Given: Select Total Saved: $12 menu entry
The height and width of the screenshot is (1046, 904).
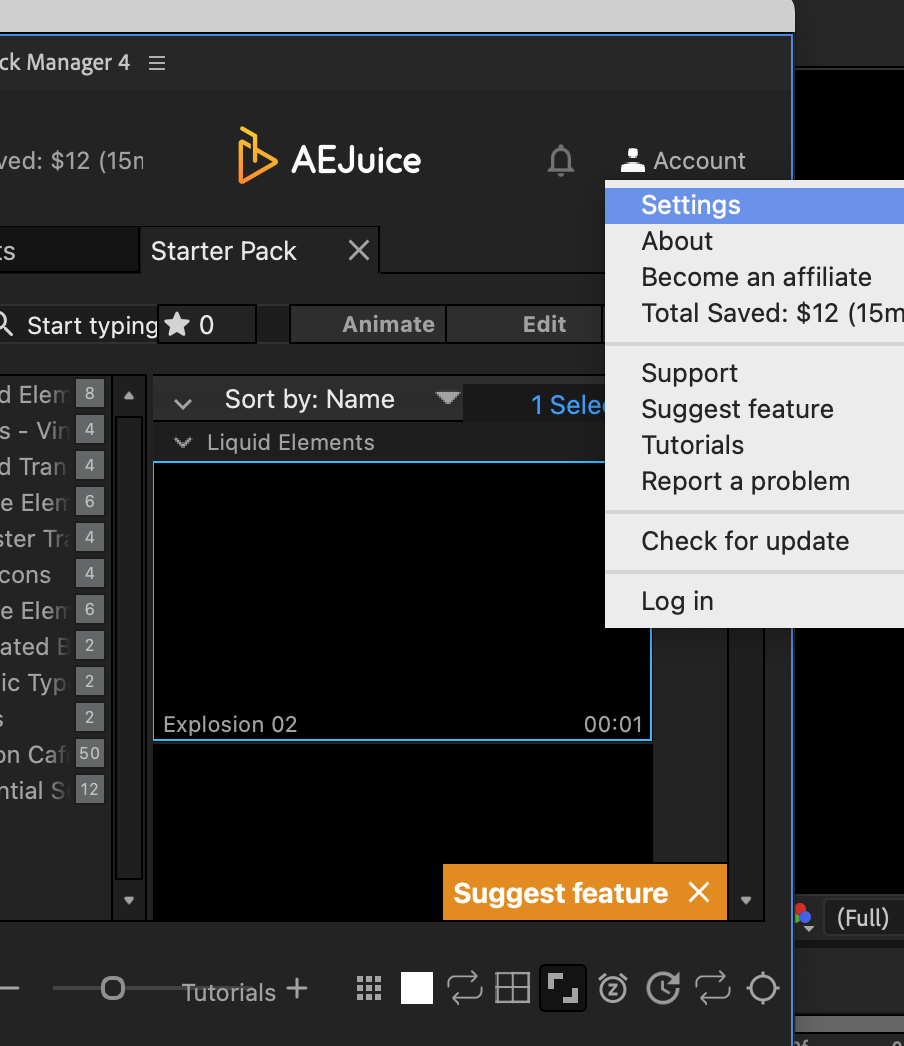Looking at the screenshot, I should (x=755, y=314).
